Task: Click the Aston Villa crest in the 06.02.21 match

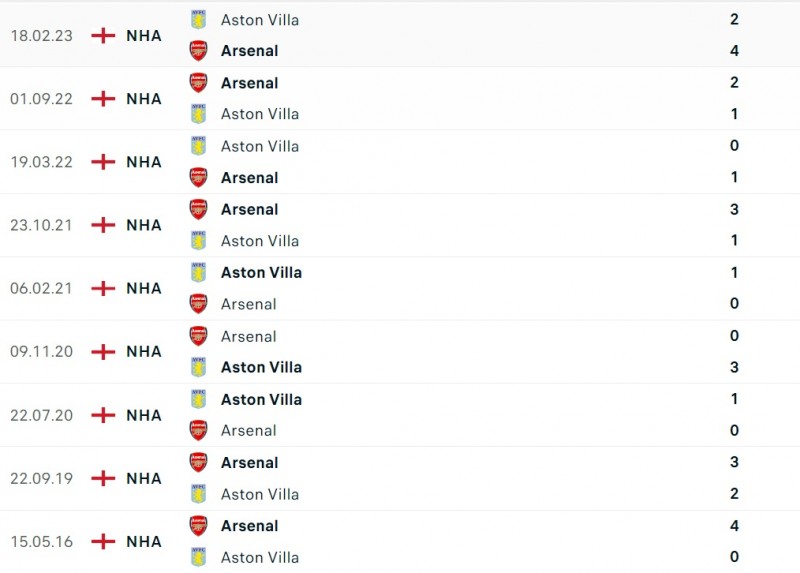Action: click(198, 272)
